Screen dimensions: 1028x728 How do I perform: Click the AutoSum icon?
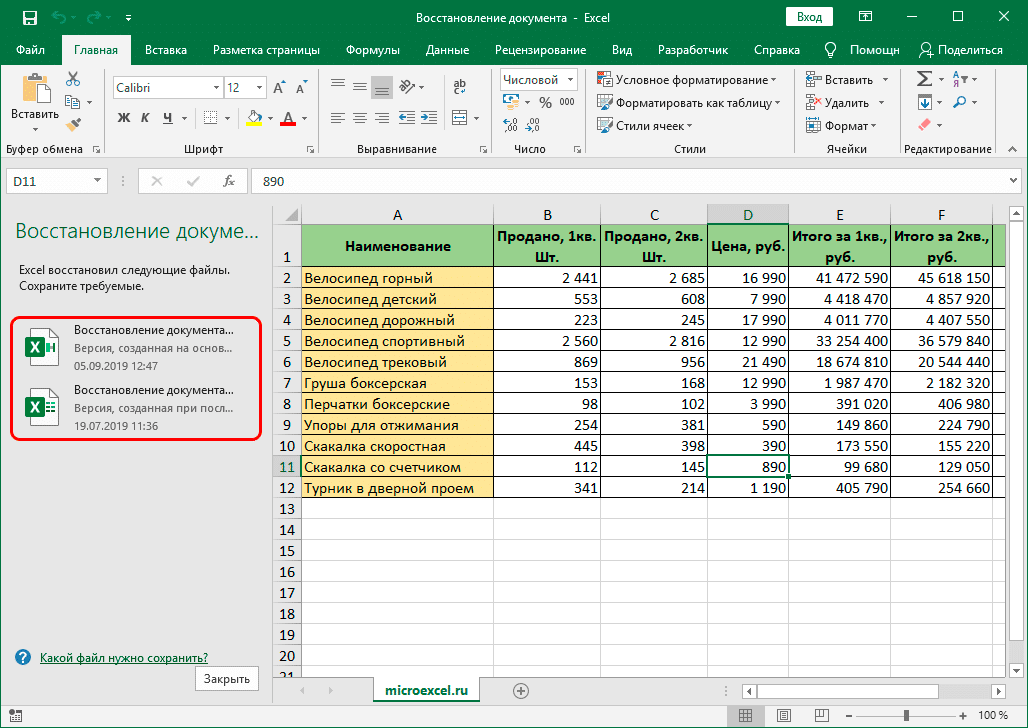pos(921,77)
